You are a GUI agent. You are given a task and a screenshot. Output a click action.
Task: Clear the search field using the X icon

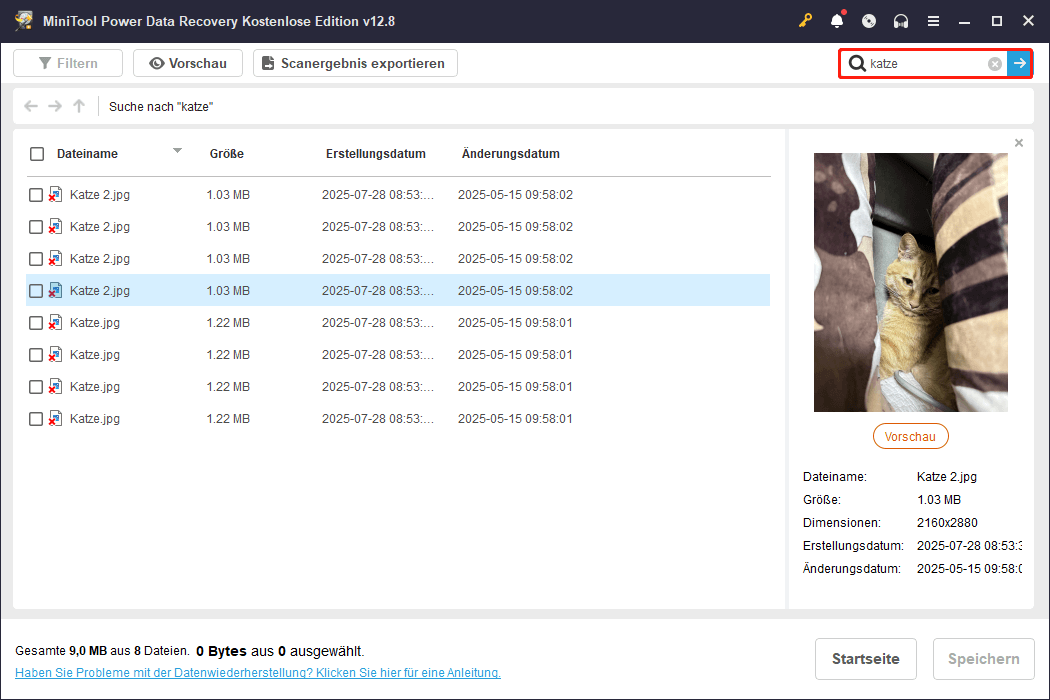tap(994, 63)
